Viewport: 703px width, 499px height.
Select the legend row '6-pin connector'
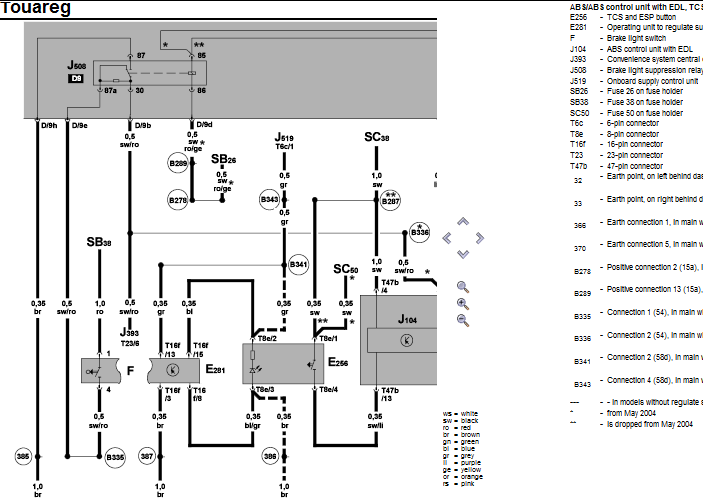tap(614, 123)
